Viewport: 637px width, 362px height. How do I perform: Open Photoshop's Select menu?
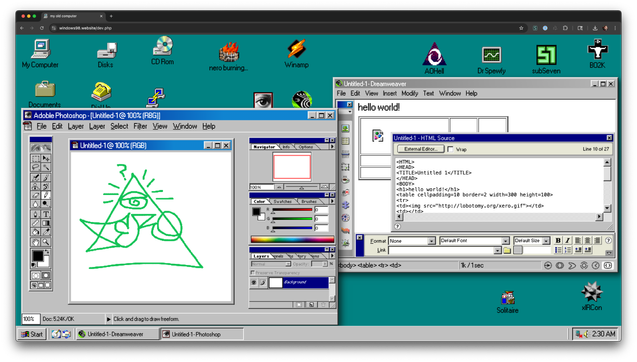(119, 126)
